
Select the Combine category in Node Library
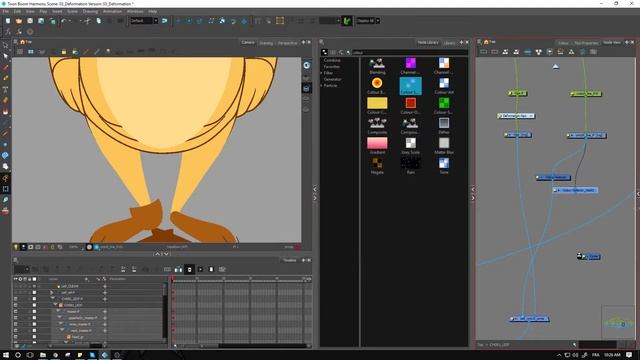click(332, 60)
